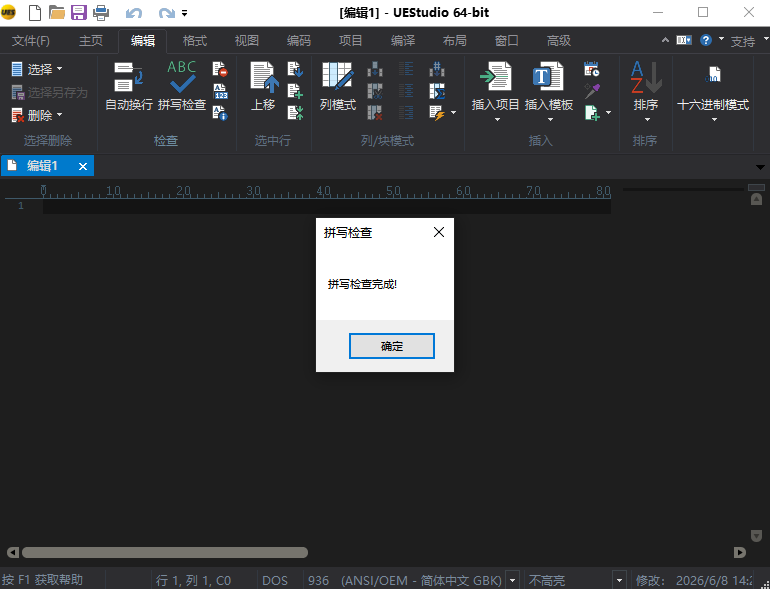Click the ribbon mode icon beside help

pos(684,40)
